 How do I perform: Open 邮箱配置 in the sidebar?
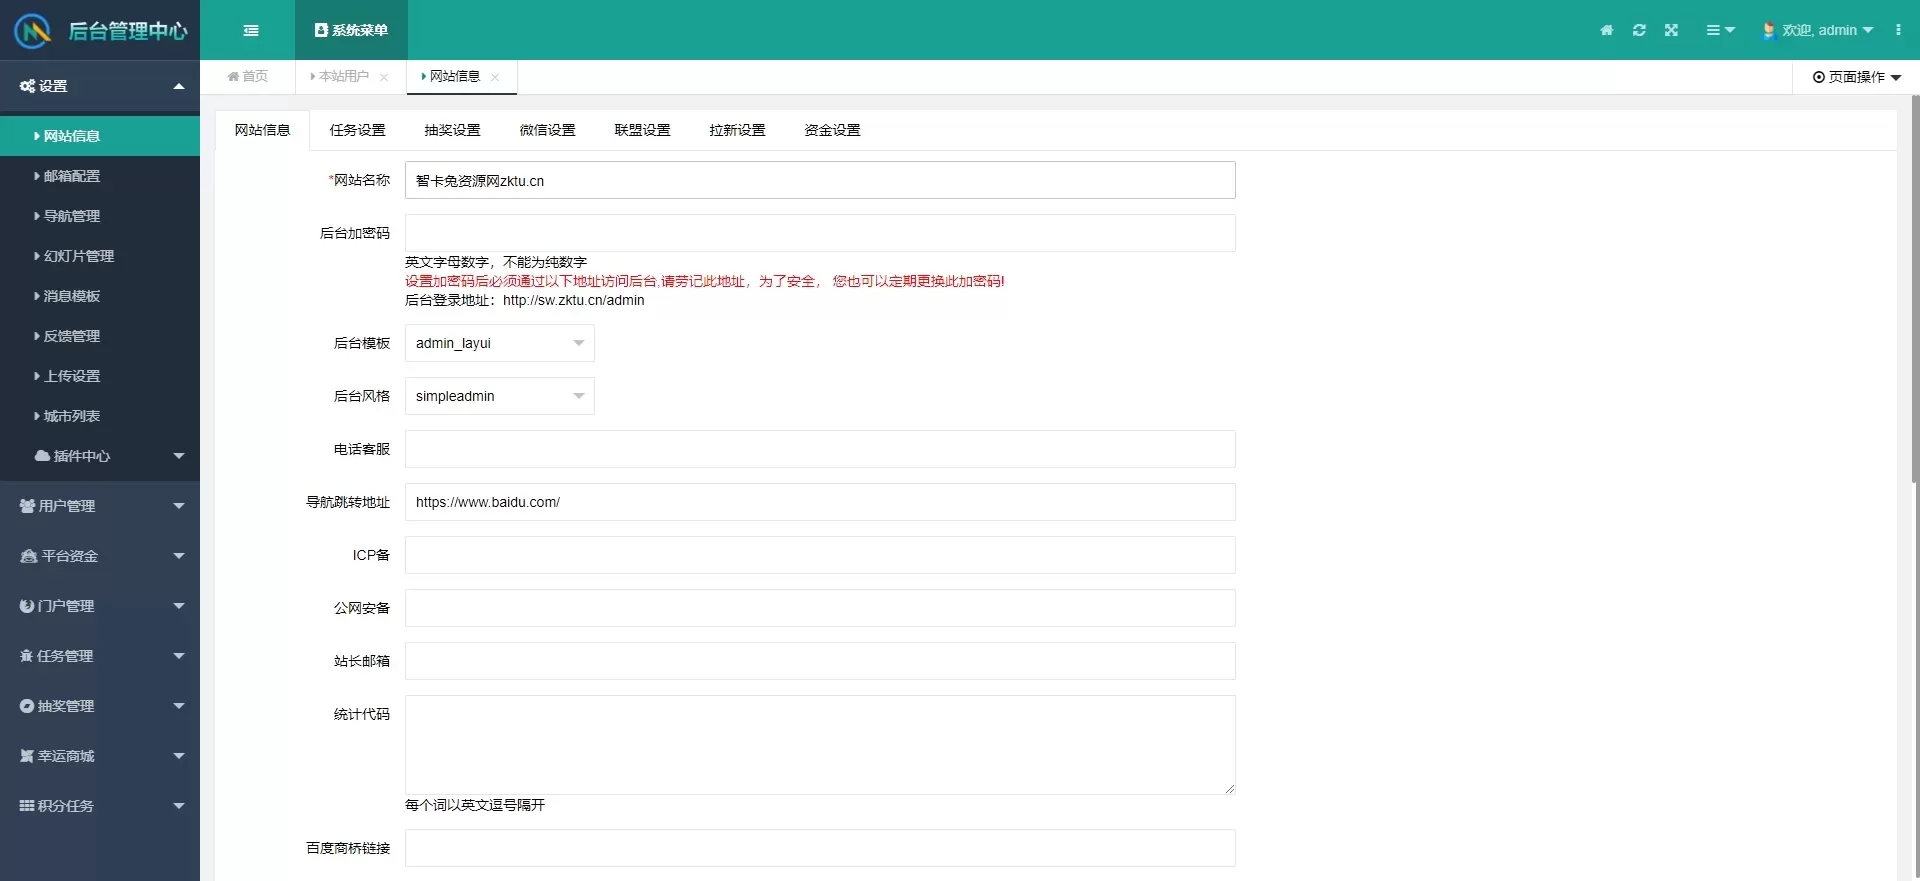(72, 176)
